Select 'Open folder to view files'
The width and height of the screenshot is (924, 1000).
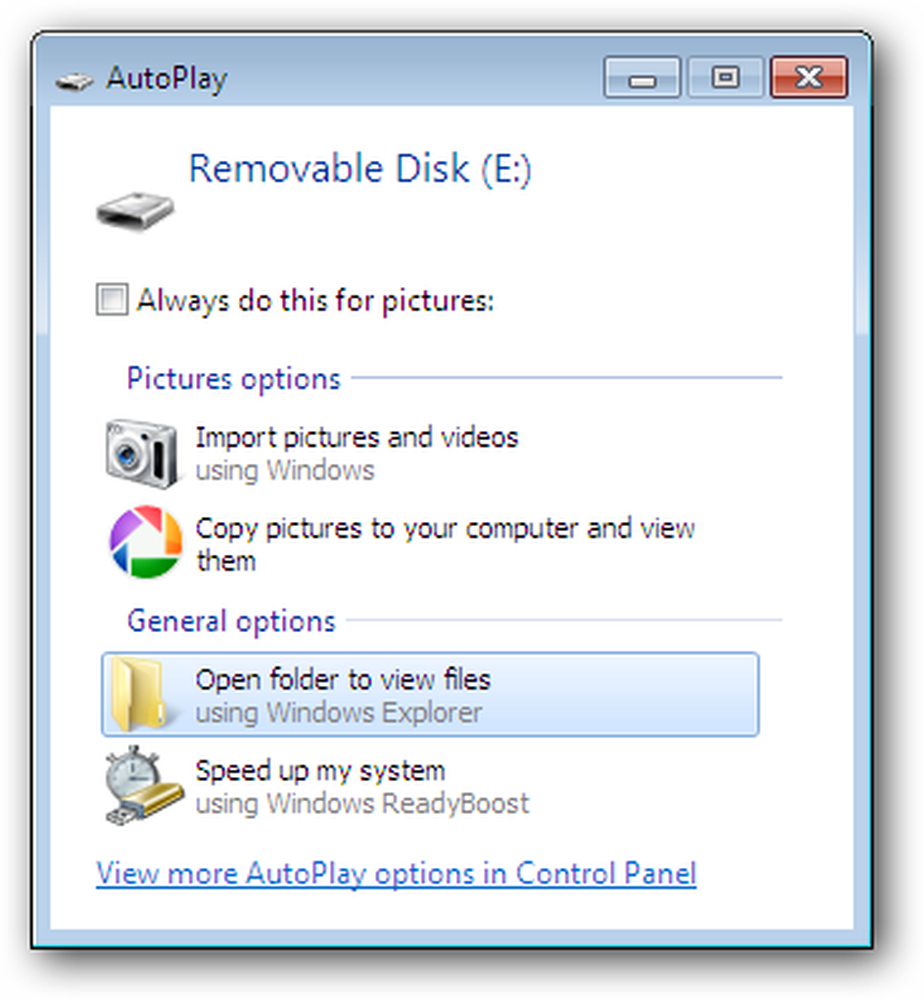click(430, 695)
